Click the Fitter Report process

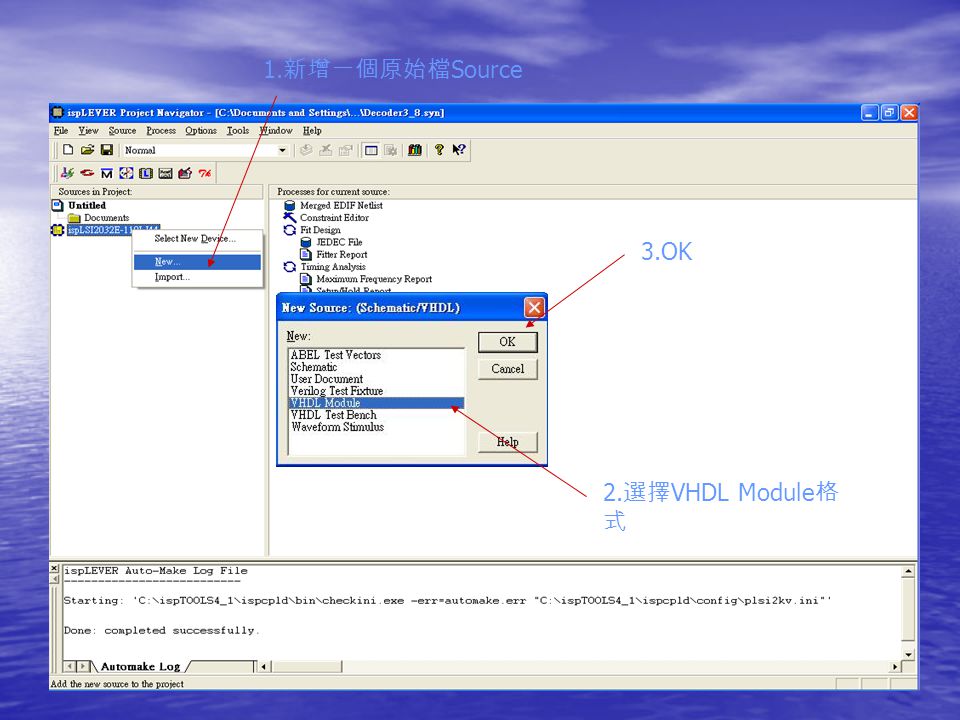pos(342,254)
